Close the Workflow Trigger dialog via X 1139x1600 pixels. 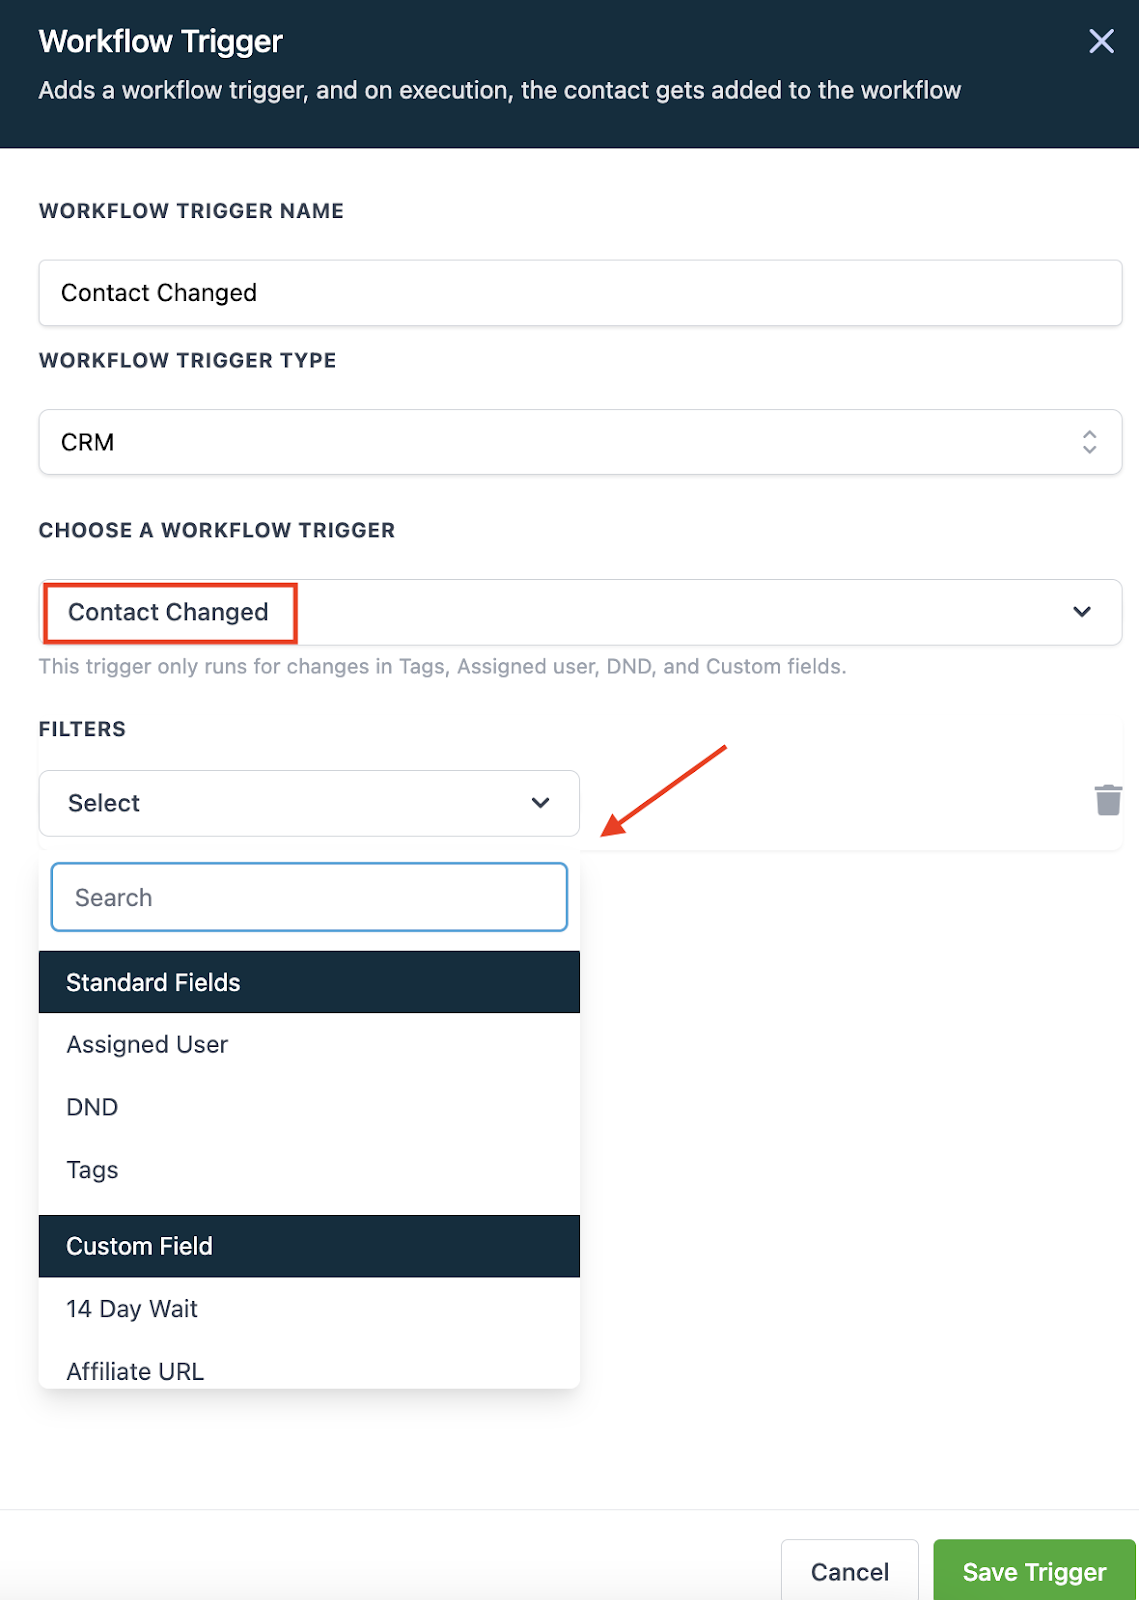pos(1101,41)
